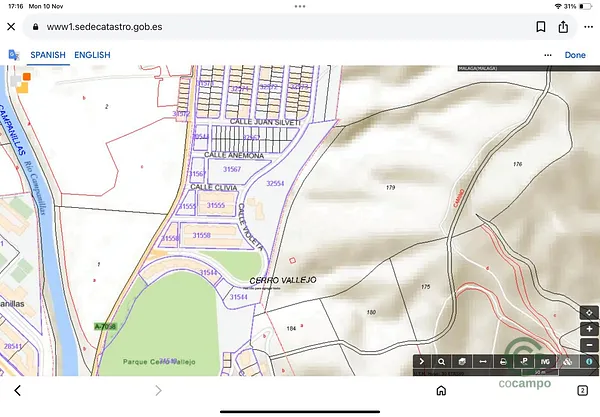600x417 pixels.
Task: Zoom out with the minus button
Action: pyautogui.click(x=589, y=345)
